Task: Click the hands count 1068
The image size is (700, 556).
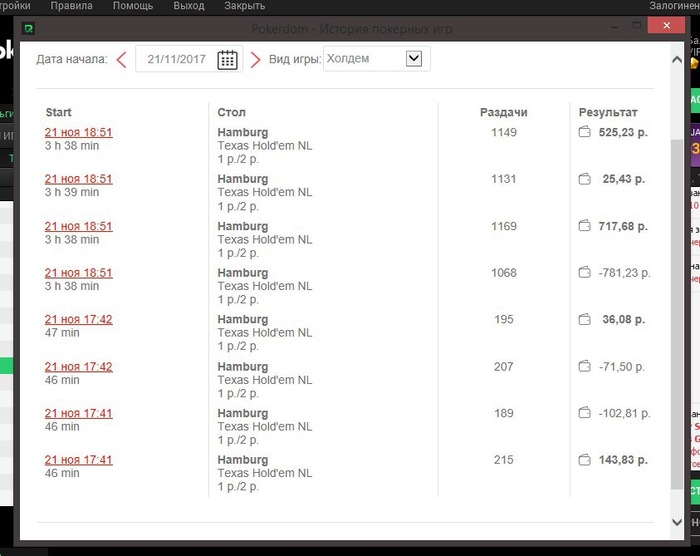Action: (504, 272)
